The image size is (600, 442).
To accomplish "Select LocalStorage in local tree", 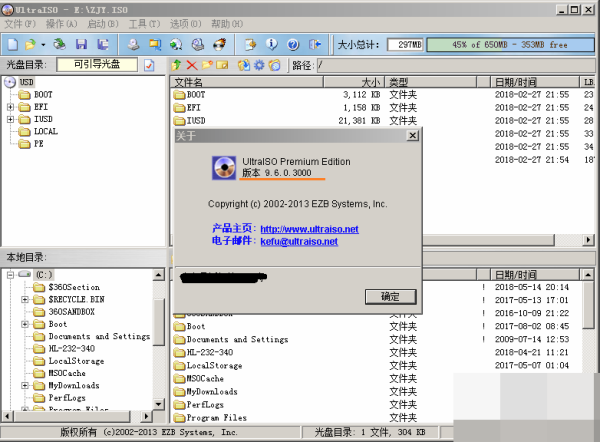I will pyautogui.click(x=76, y=361).
